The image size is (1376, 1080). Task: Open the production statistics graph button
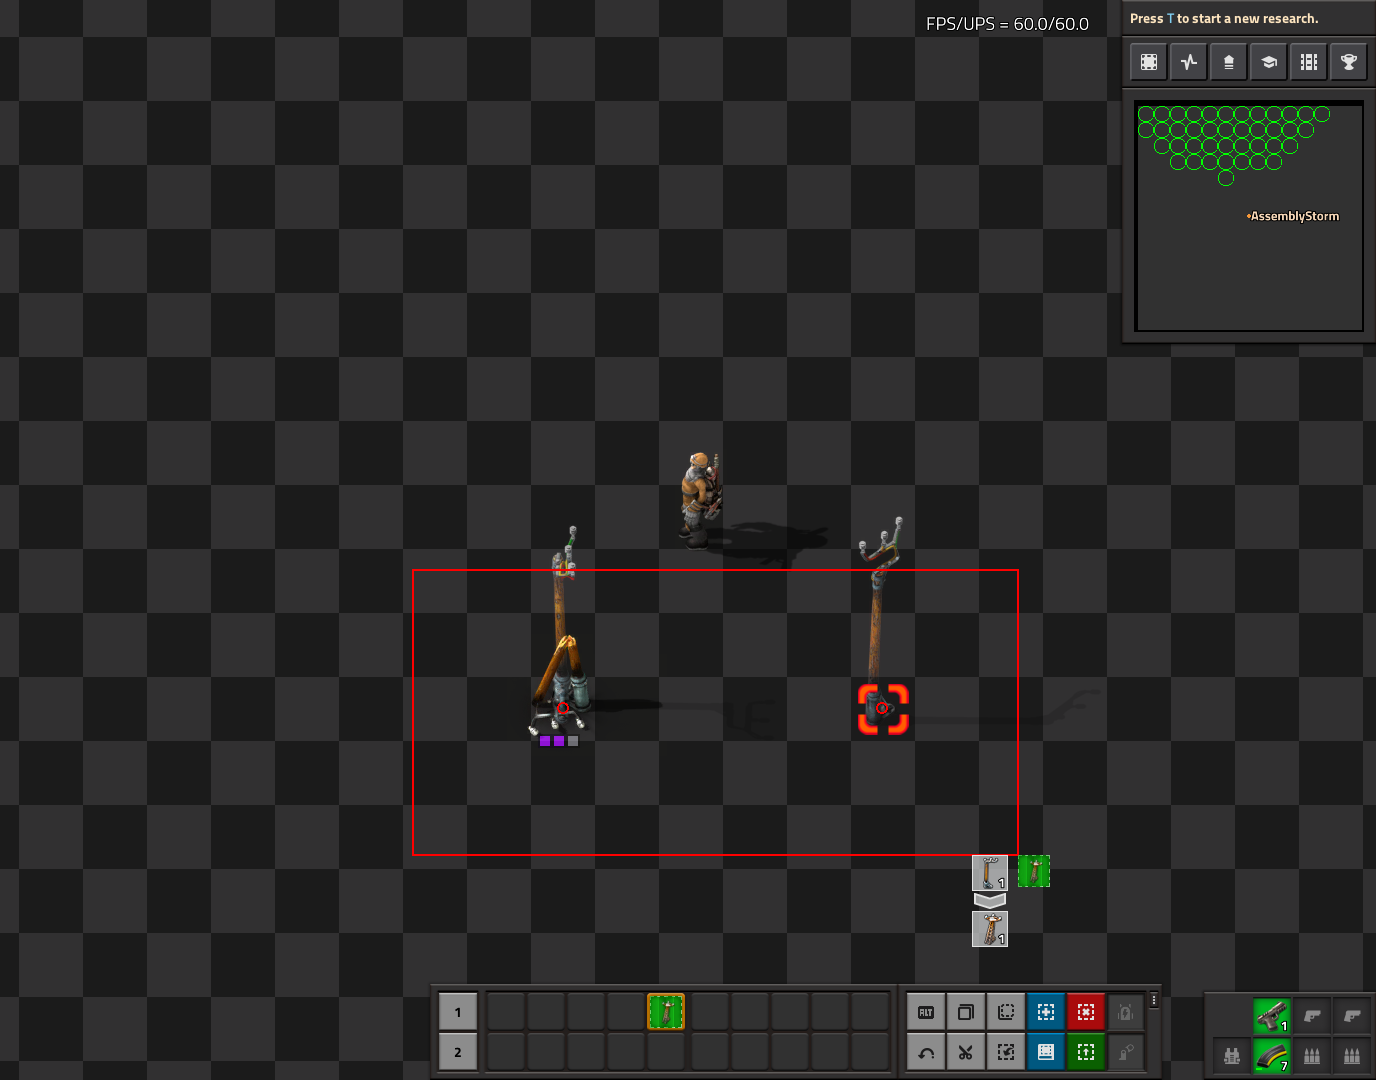point(1189,62)
